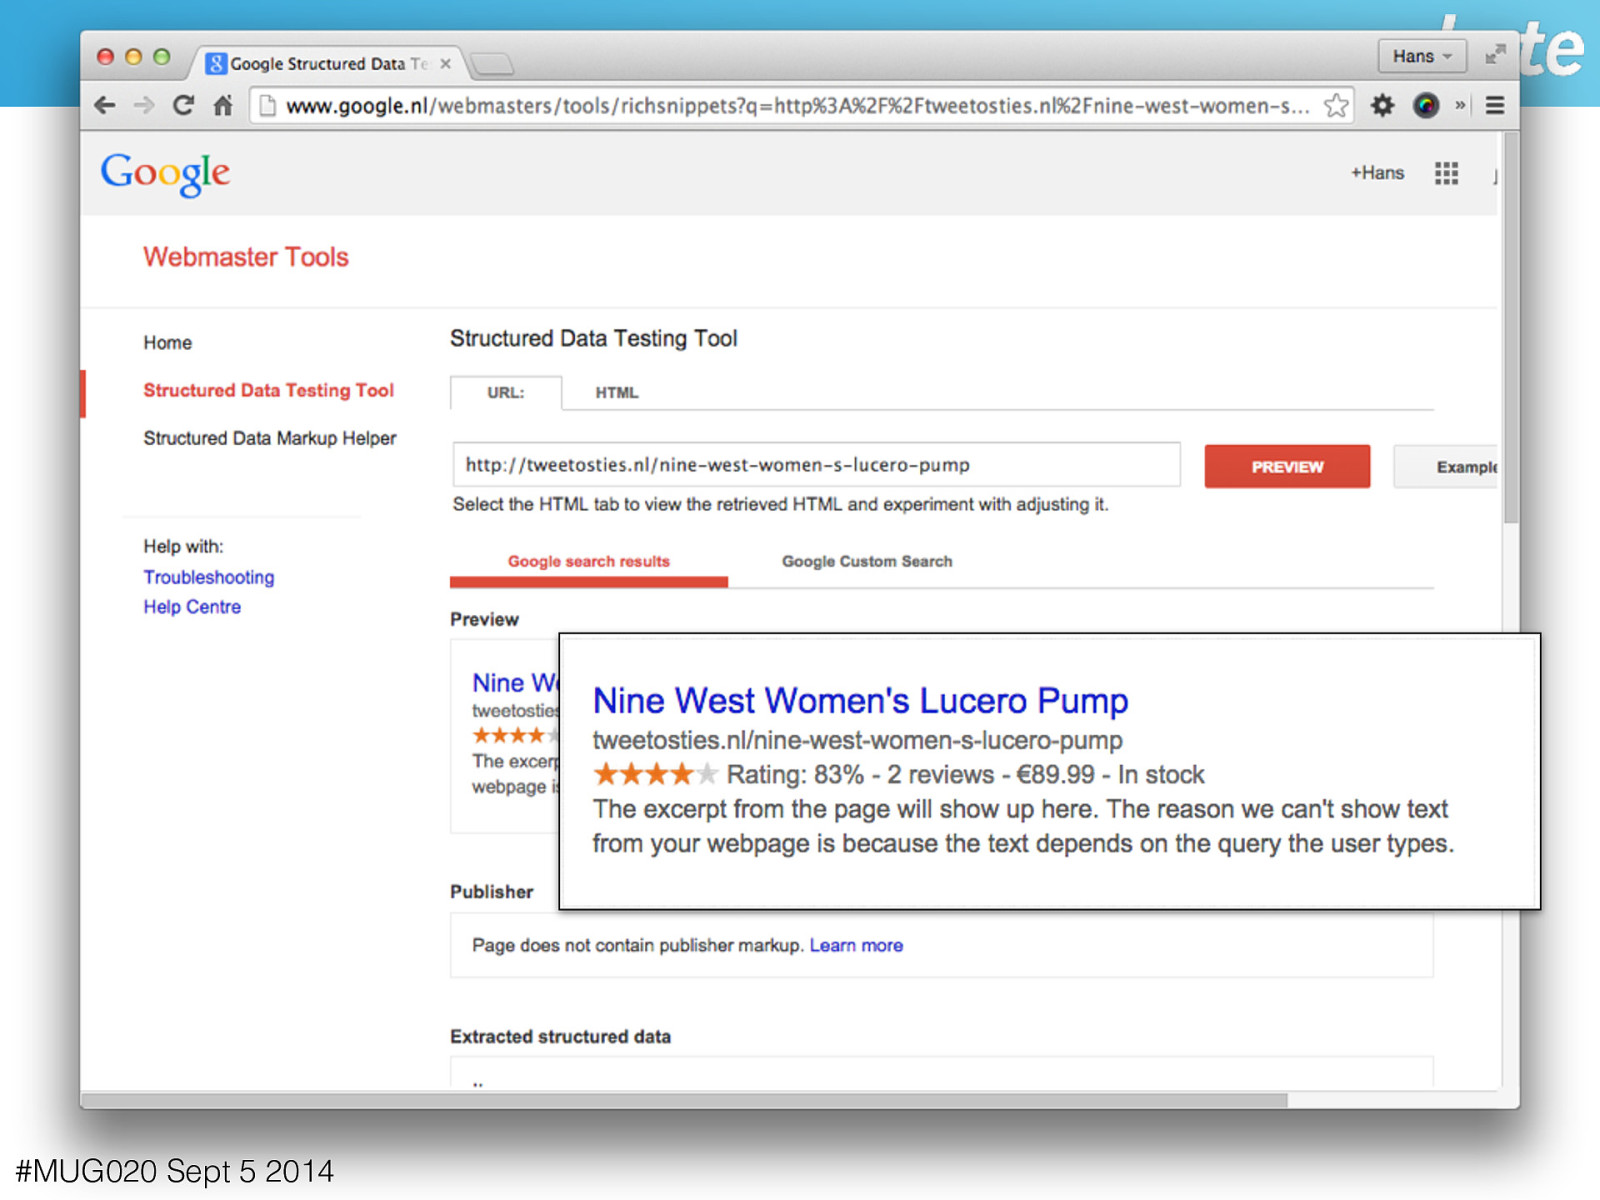Open the browser home page icon
The height and width of the screenshot is (1200, 1600).
click(223, 105)
